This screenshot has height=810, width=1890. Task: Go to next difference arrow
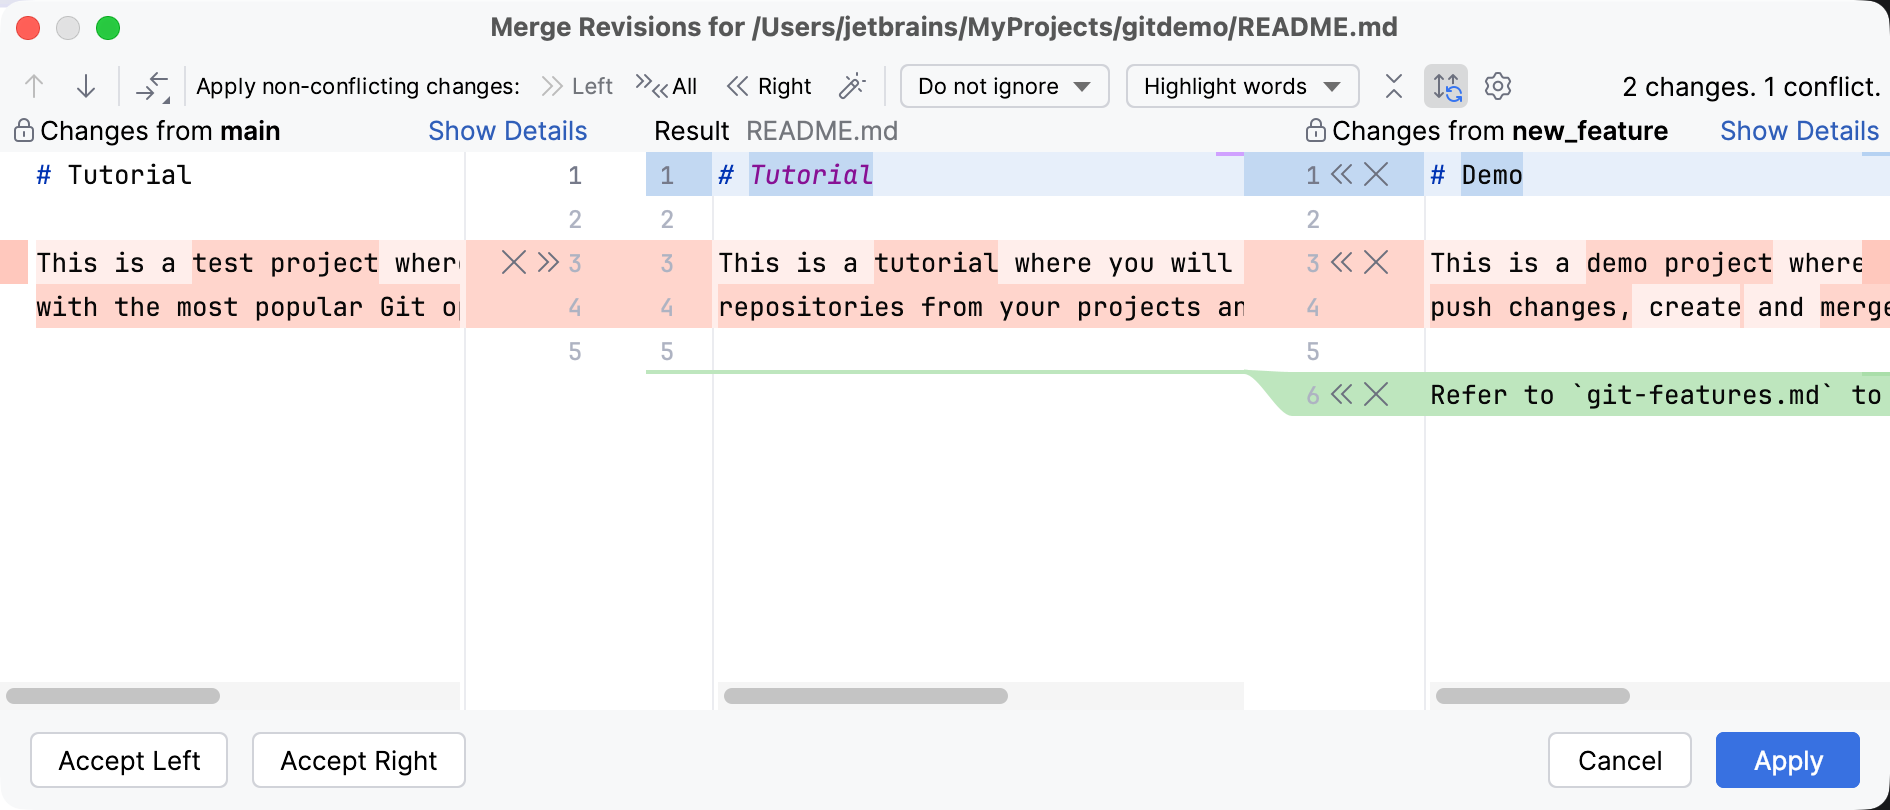point(86,87)
